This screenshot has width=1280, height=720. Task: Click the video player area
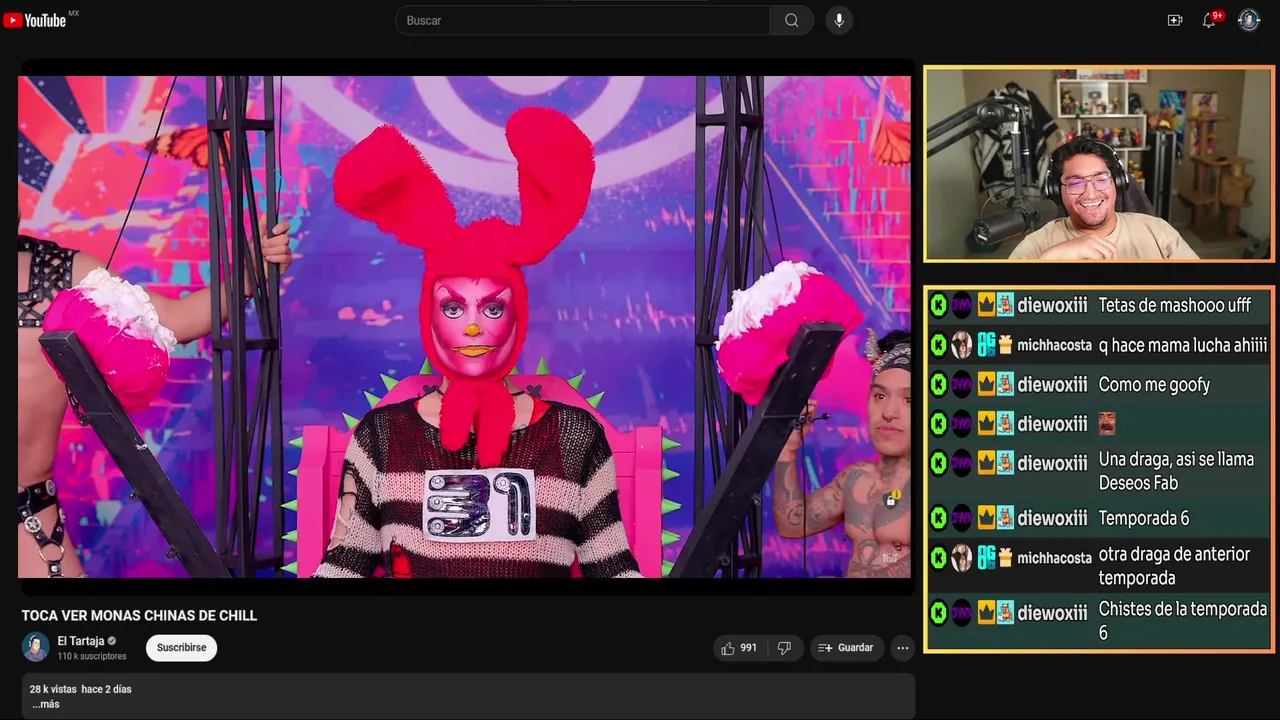(x=465, y=327)
